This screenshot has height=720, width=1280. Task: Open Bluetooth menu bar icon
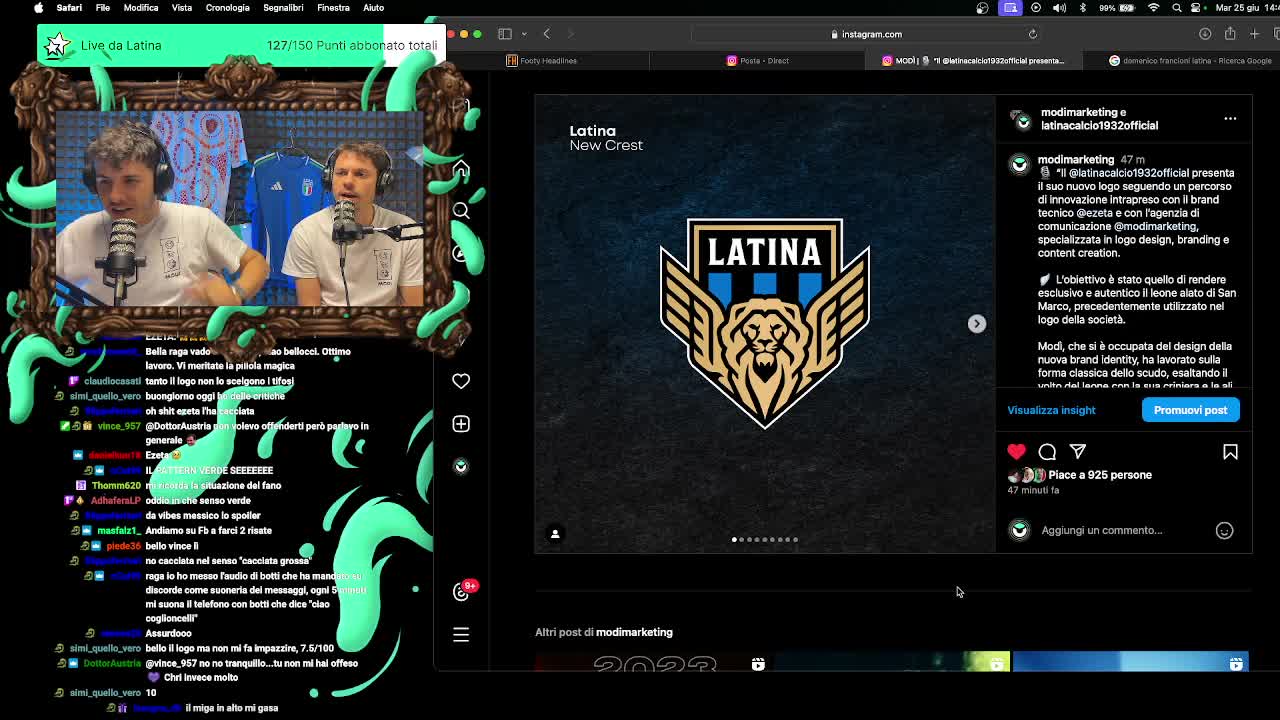(x=1083, y=8)
